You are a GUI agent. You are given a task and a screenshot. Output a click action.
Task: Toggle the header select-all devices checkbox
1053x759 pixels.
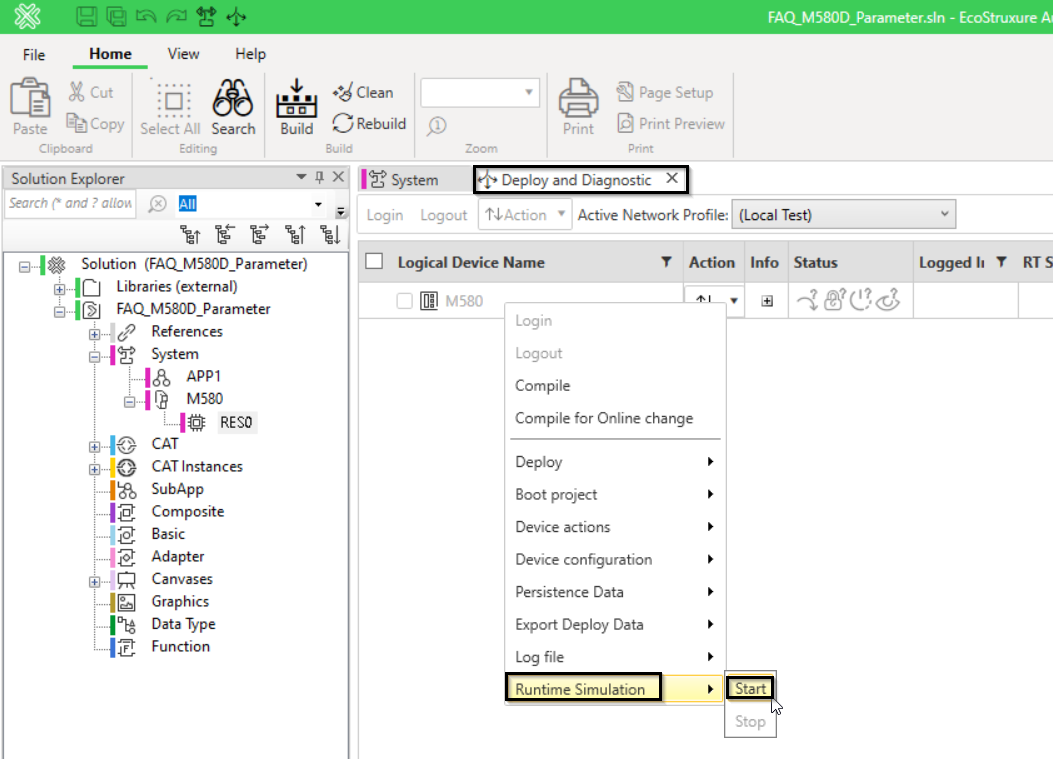pos(374,261)
